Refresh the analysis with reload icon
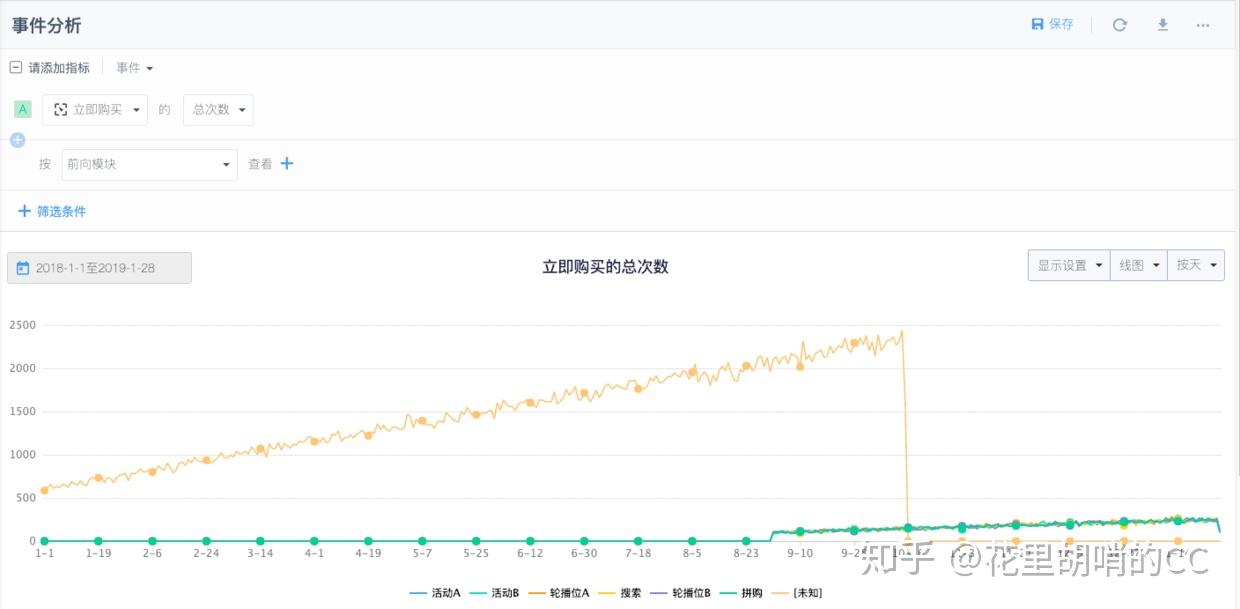Image resolution: width=1240 pixels, height=609 pixels. pyautogui.click(x=1120, y=25)
